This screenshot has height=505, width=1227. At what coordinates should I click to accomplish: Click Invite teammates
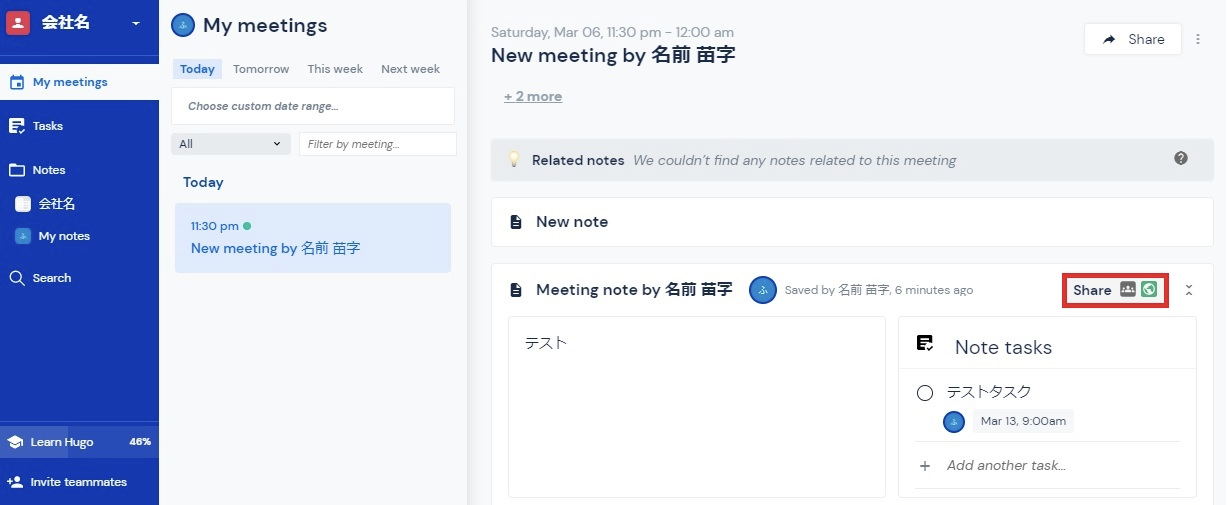click(79, 482)
